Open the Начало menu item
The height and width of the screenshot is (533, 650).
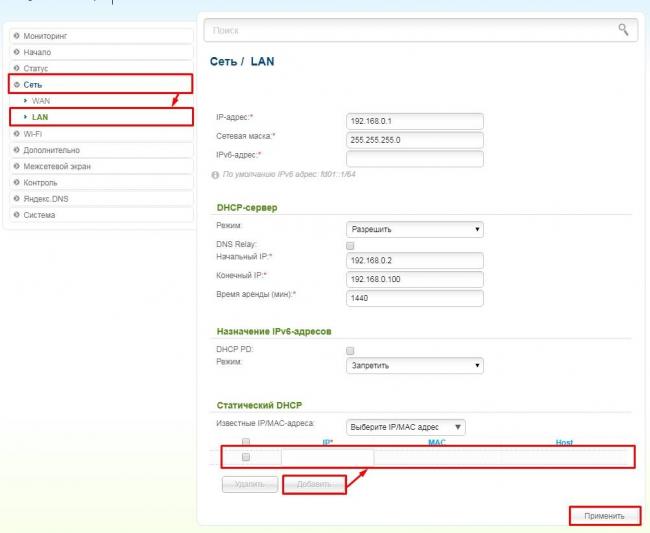pos(101,52)
